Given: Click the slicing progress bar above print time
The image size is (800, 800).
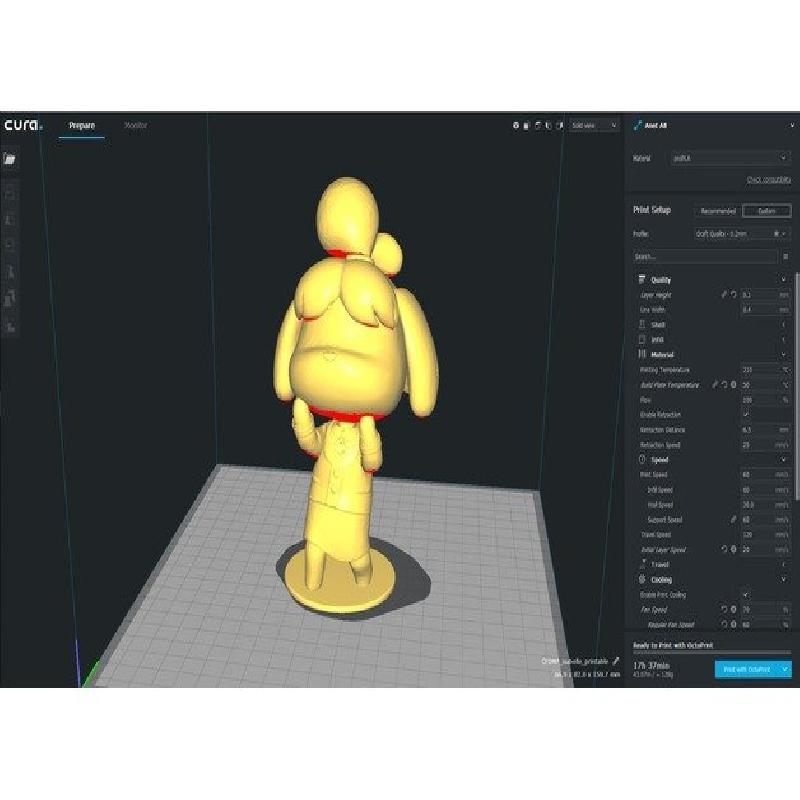Looking at the screenshot, I should click(712, 653).
